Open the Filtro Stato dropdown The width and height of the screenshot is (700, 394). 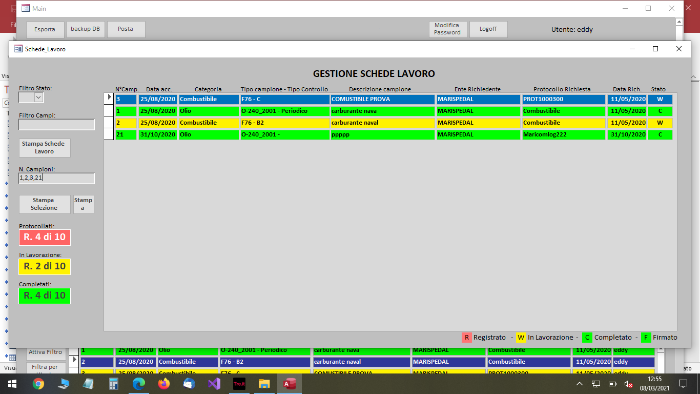click(x=38, y=97)
